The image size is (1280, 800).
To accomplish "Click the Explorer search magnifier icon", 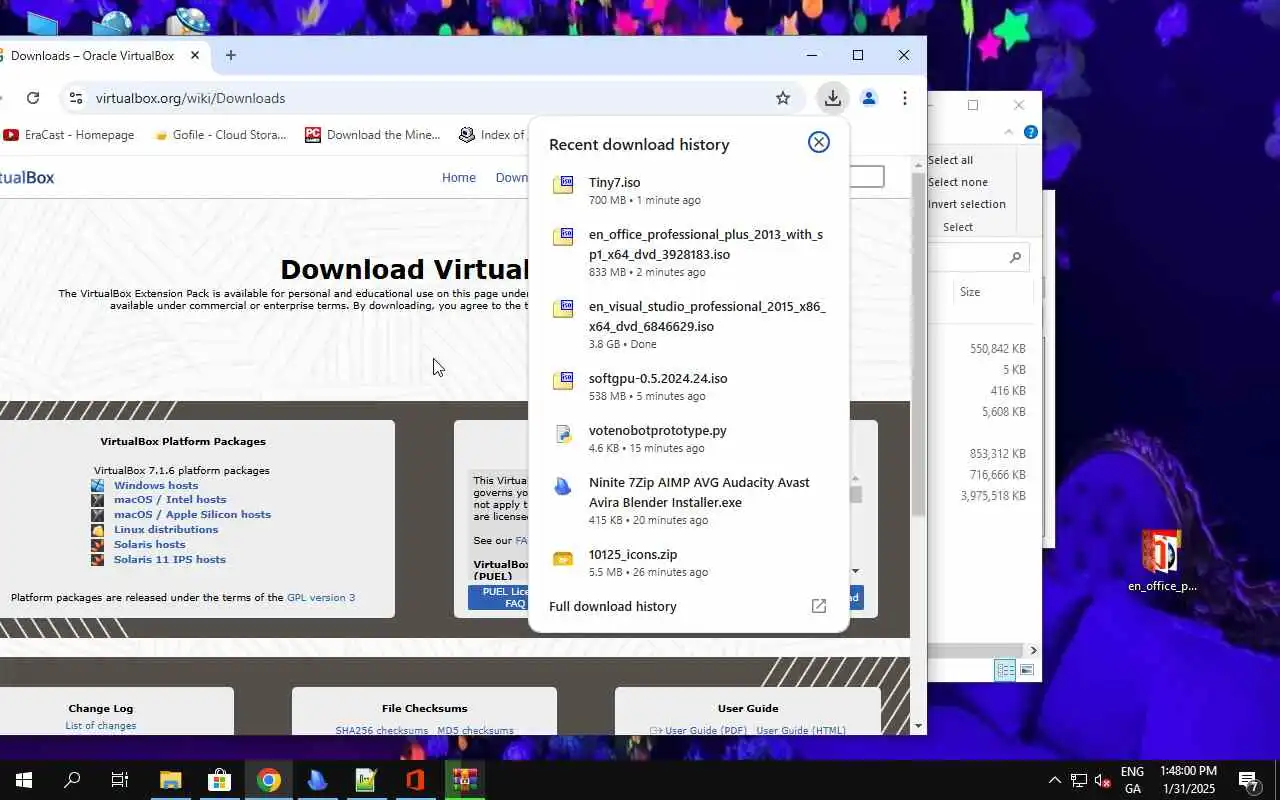I will (1015, 258).
